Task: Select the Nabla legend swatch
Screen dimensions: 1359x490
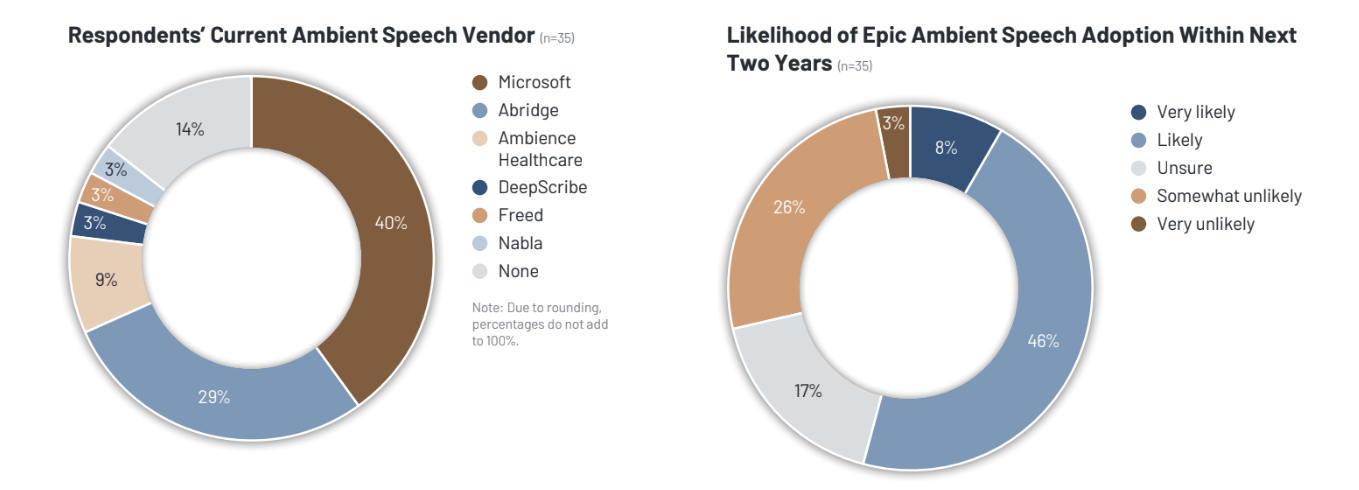Action: (479, 243)
